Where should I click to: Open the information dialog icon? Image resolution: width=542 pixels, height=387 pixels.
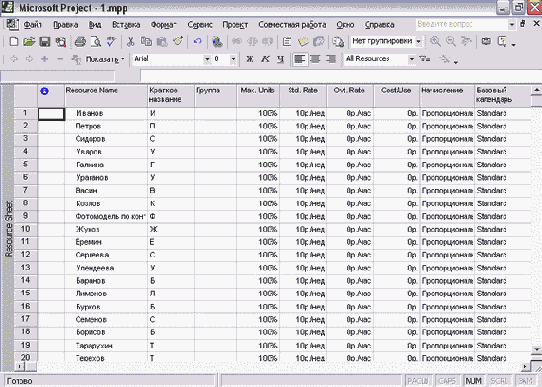(x=287, y=42)
